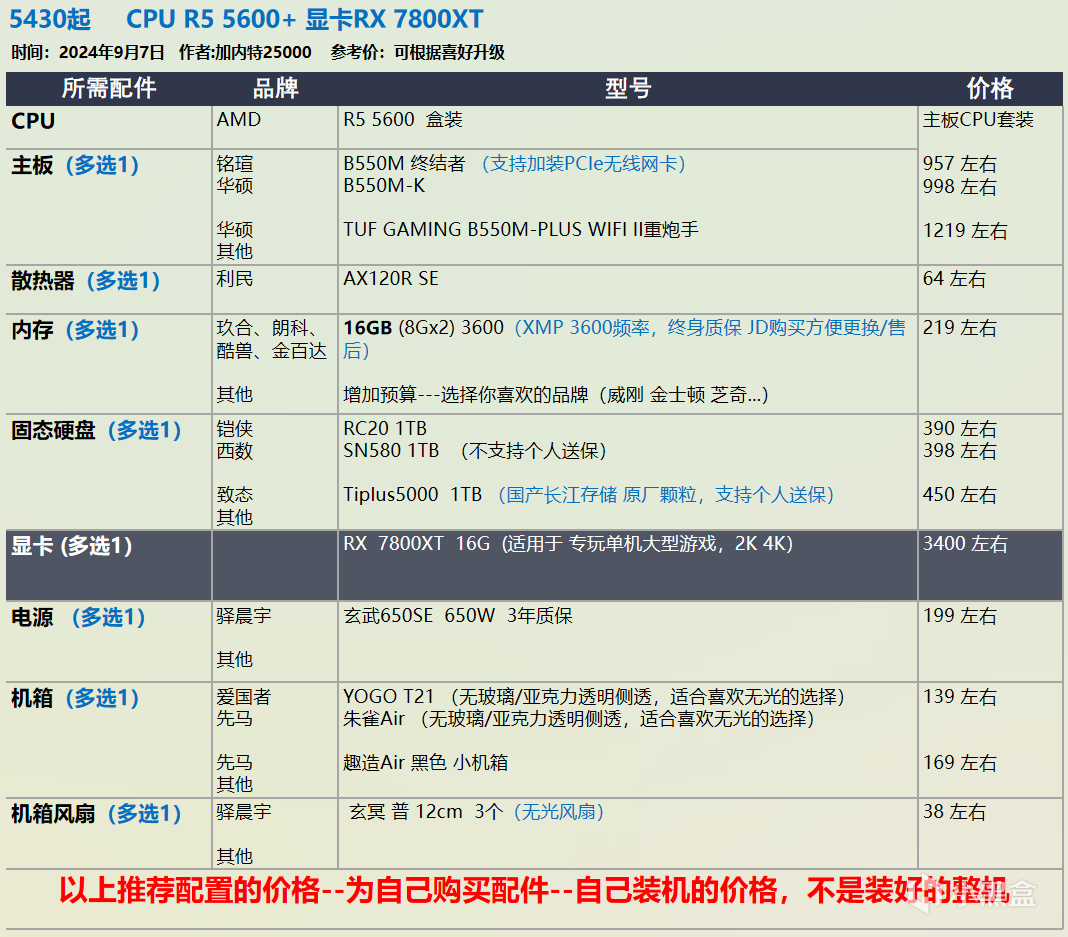Click the brand '铠侠'
The width and height of the screenshot is (1068, 937).
pyautogui.click(x=235, y=428)
